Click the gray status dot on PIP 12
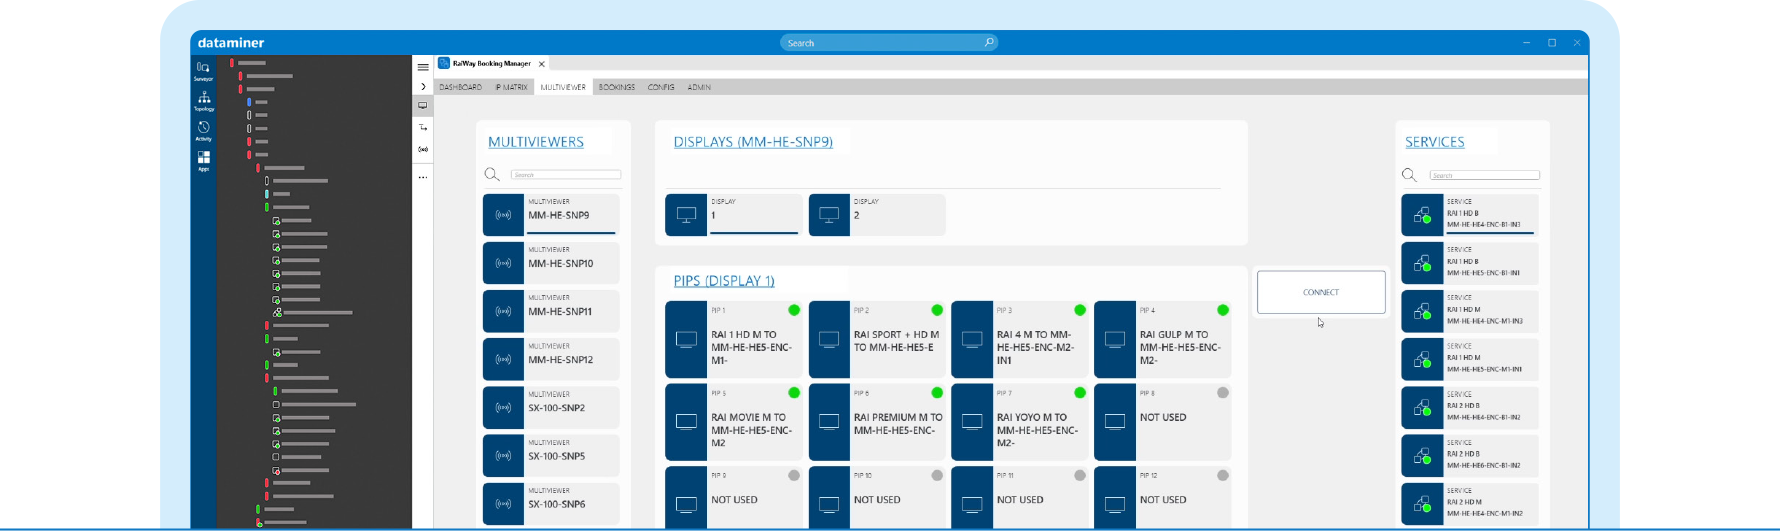Viewport: 1780px width, 531px height. [x=1223, y=476]
